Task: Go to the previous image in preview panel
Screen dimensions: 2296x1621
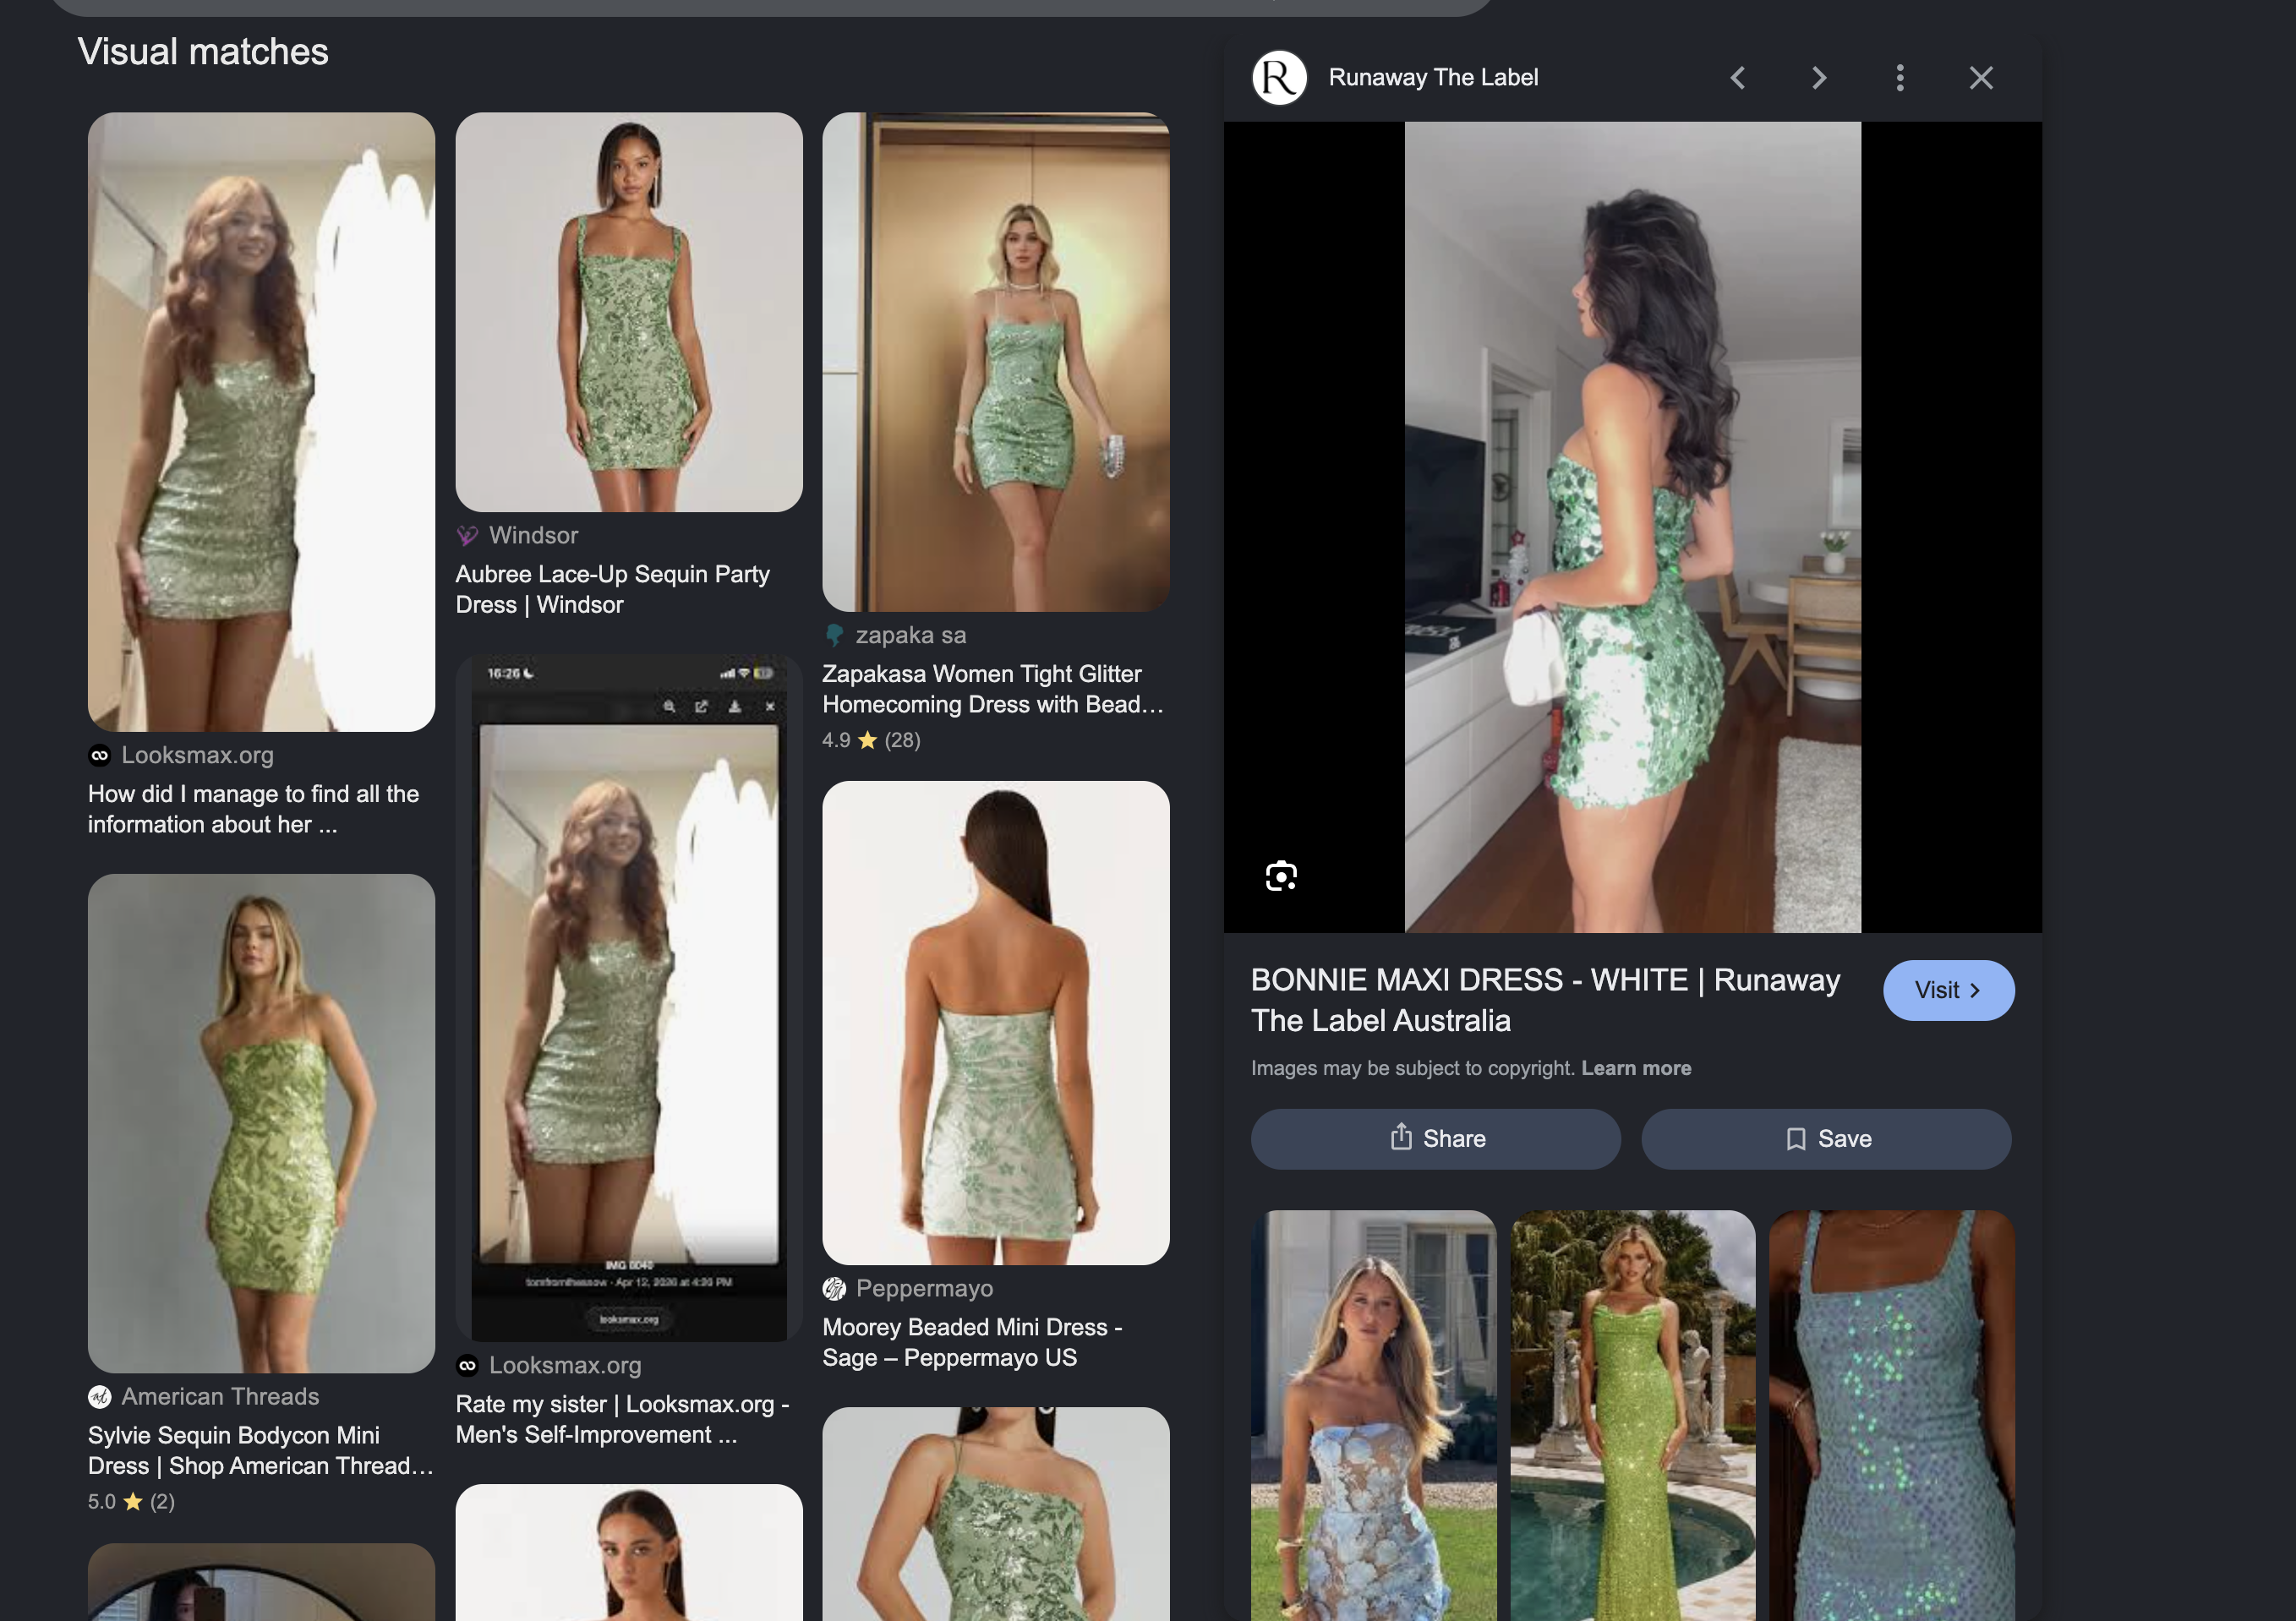Action: pyautogui.click(x=1738, y=78)
